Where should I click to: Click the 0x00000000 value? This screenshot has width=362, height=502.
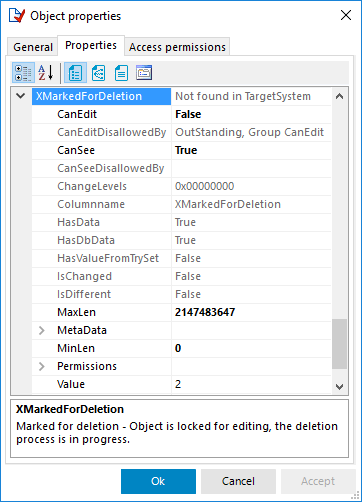[x=204, y=186]
